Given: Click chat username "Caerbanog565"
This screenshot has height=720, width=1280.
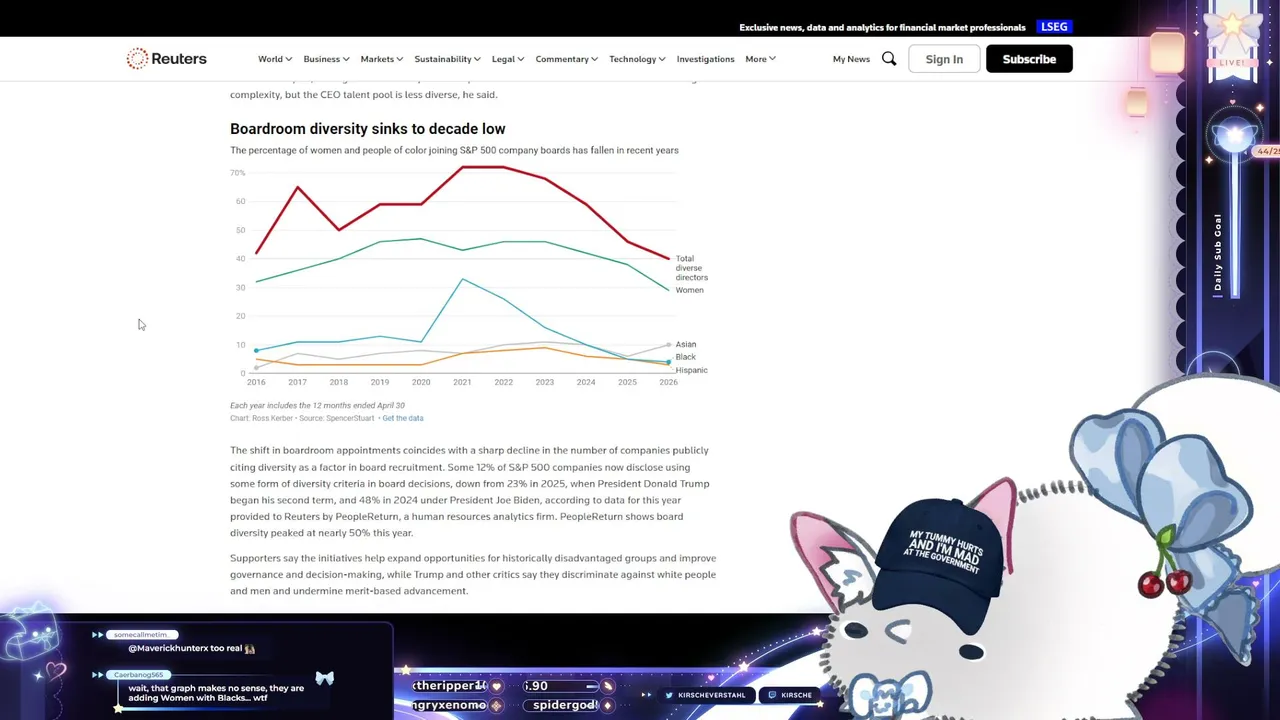Looking at the screenshot, I should 138,675.
